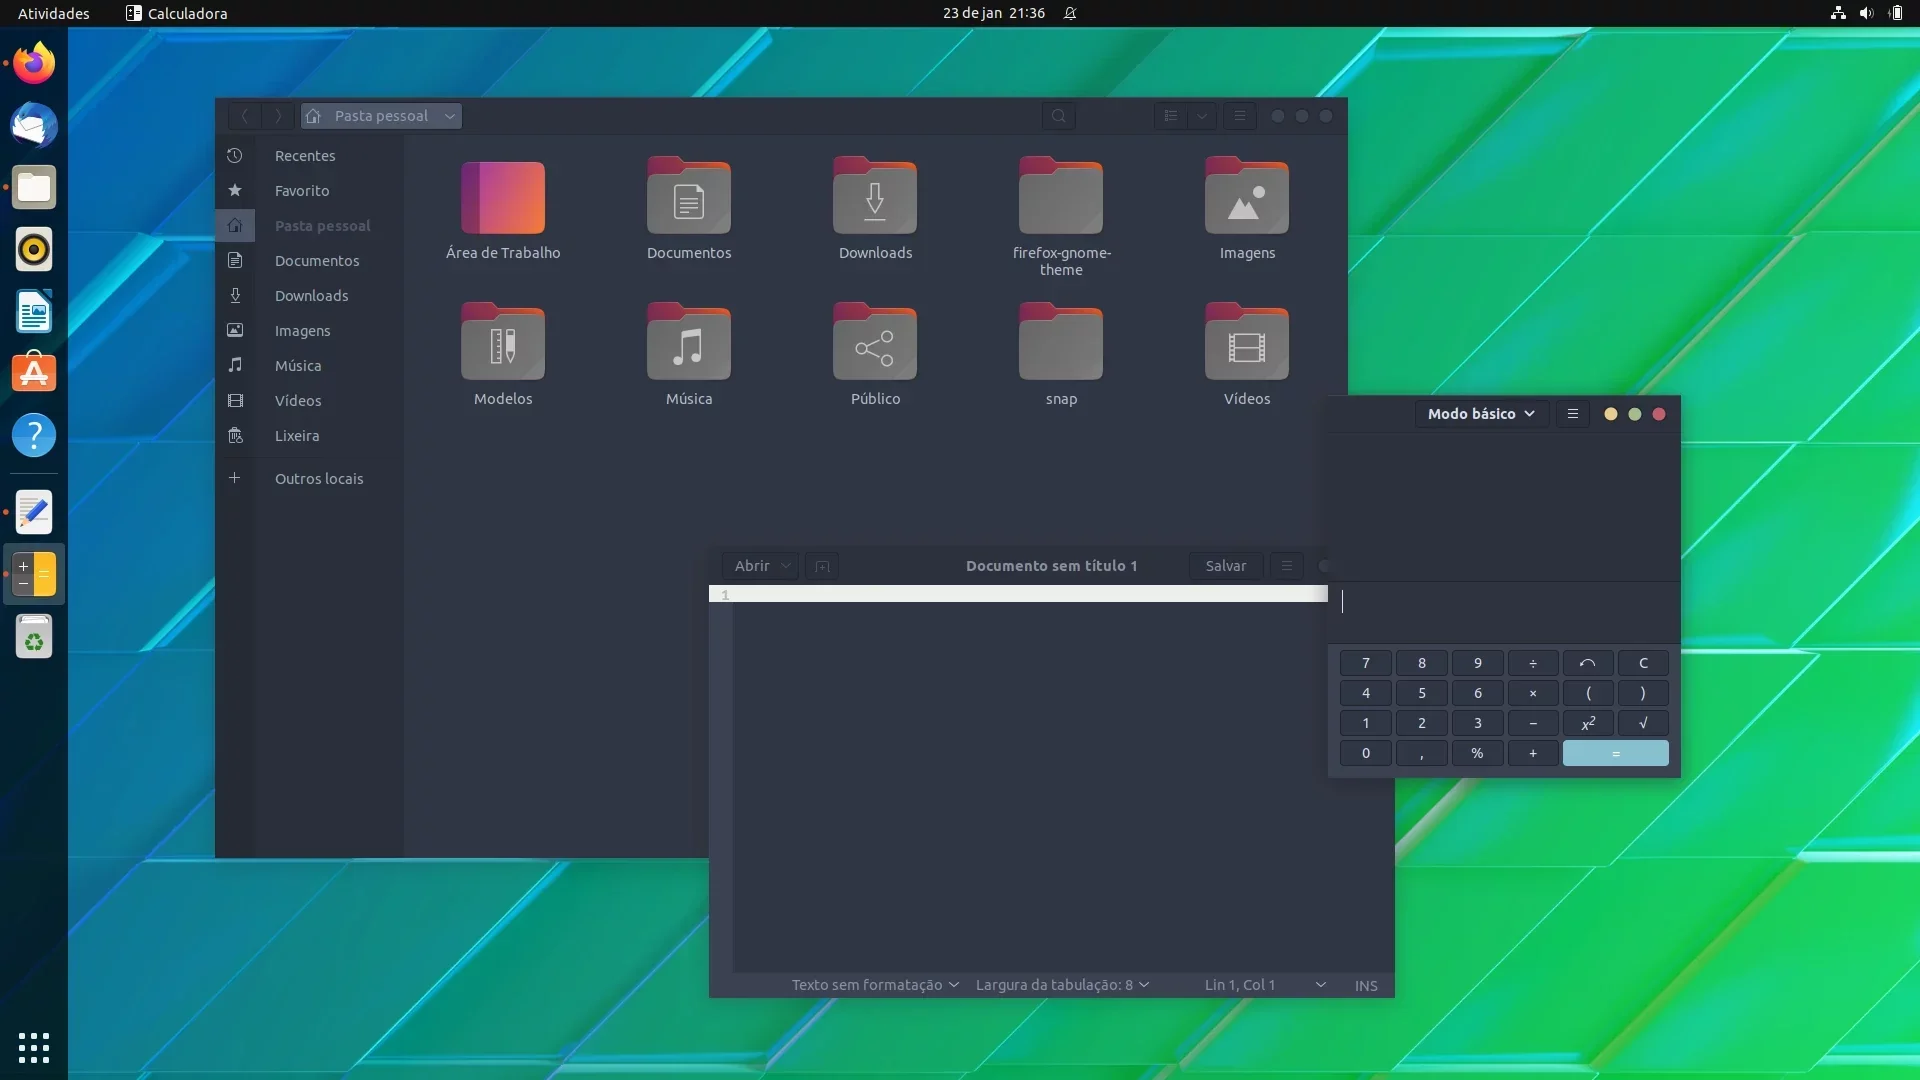Open Texto sem formatação language dropdown
The width and height of the screenshot is (1920, 1080).
point(875,985)
